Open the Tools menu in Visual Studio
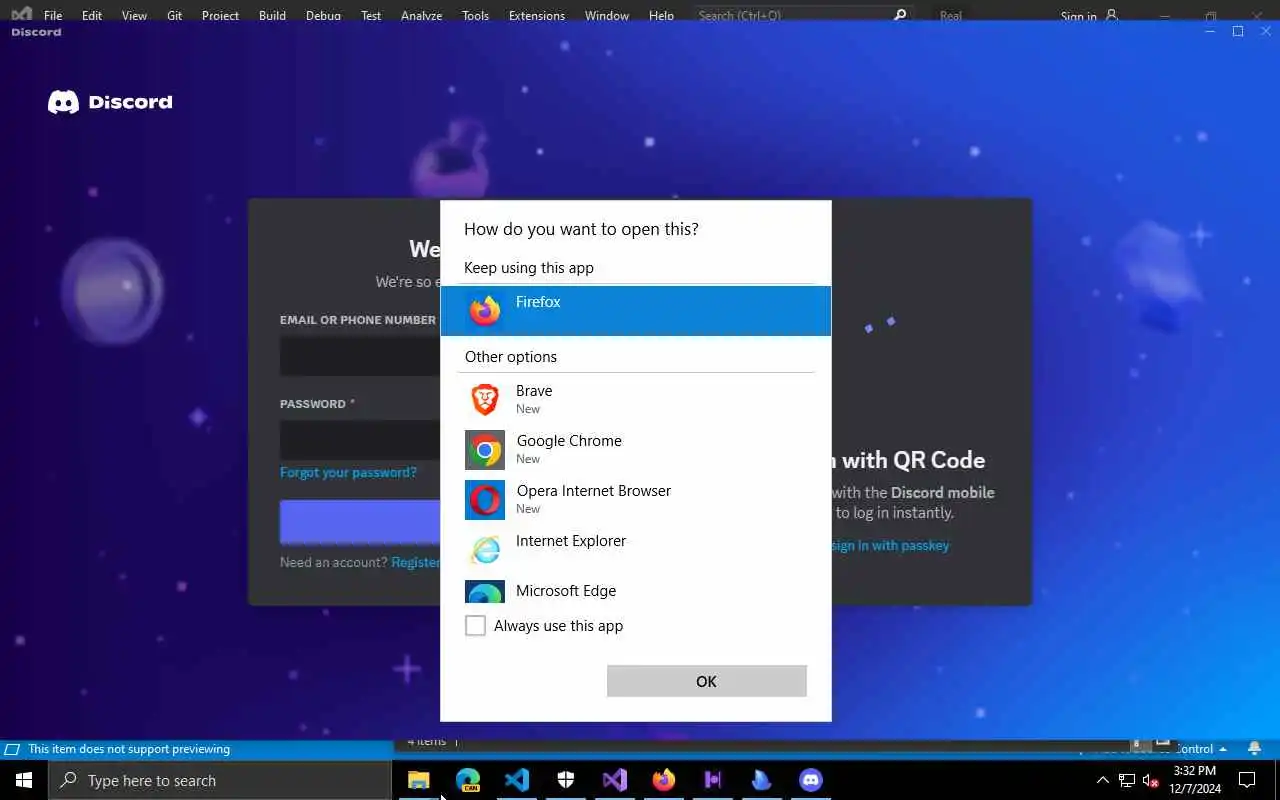The height and width of the screenshot is (800, 1280). 476,16
